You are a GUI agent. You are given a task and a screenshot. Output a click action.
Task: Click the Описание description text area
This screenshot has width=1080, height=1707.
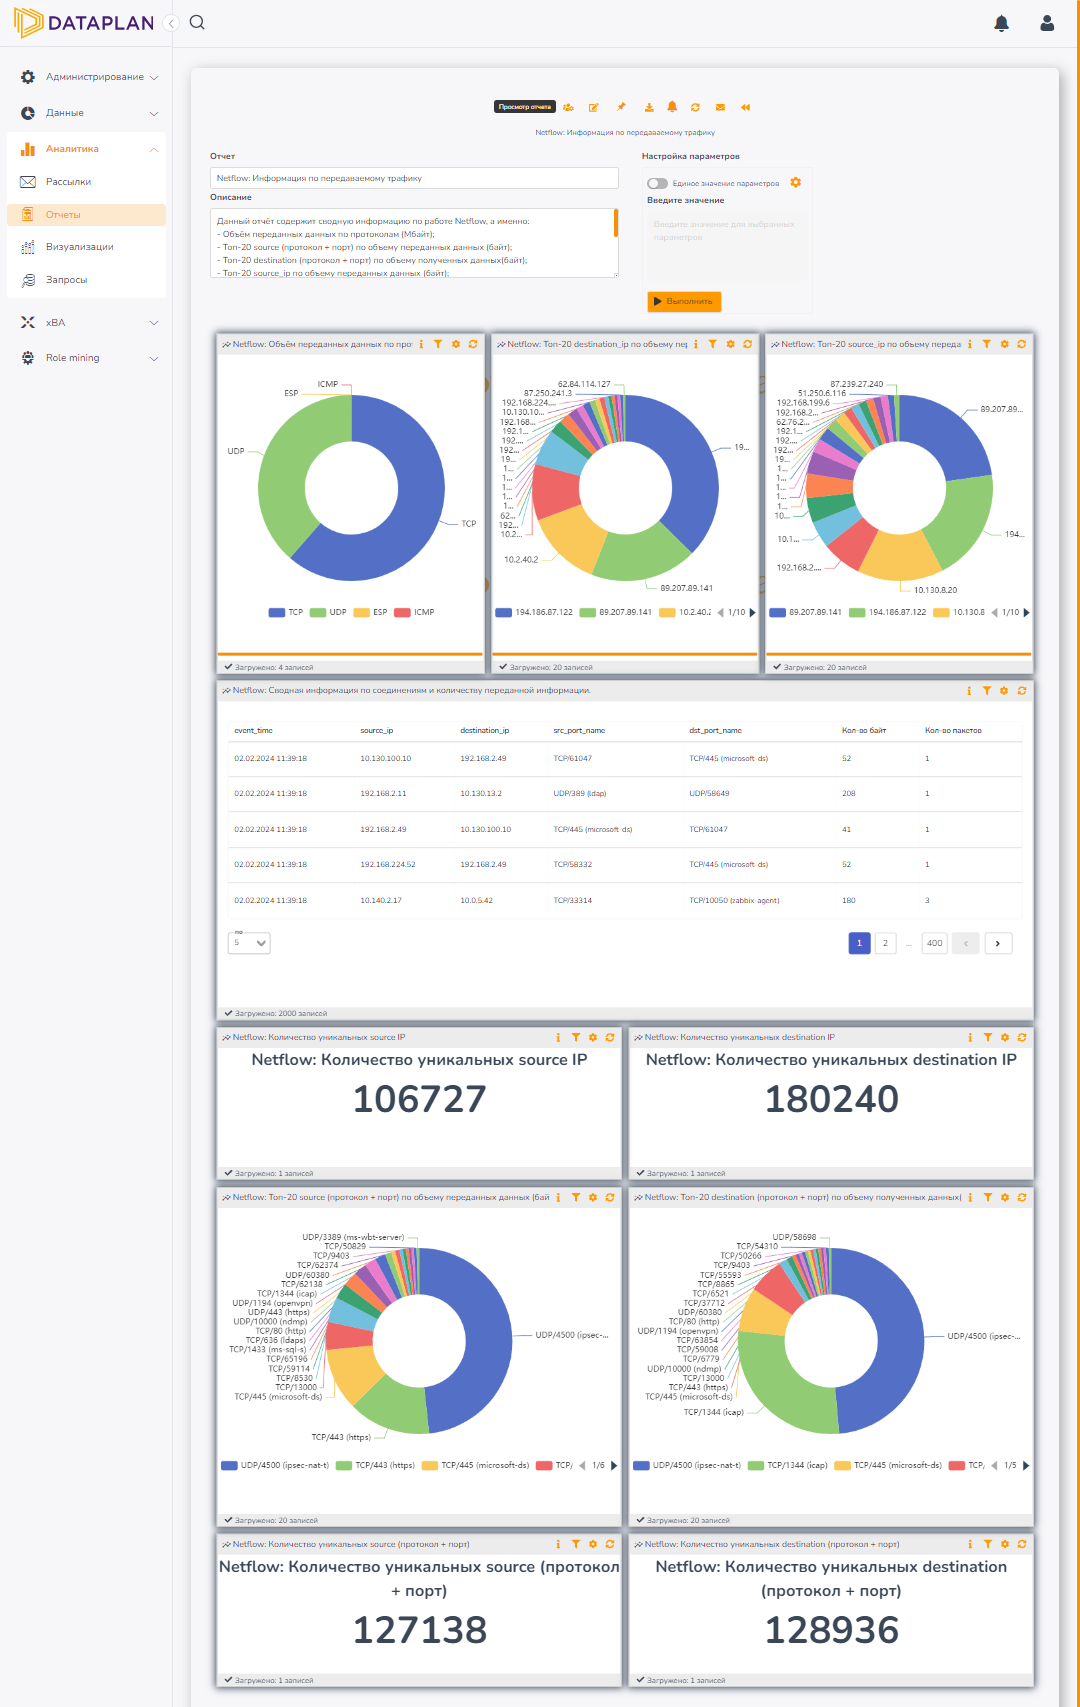pyautogui.click(x=414, y=243)
